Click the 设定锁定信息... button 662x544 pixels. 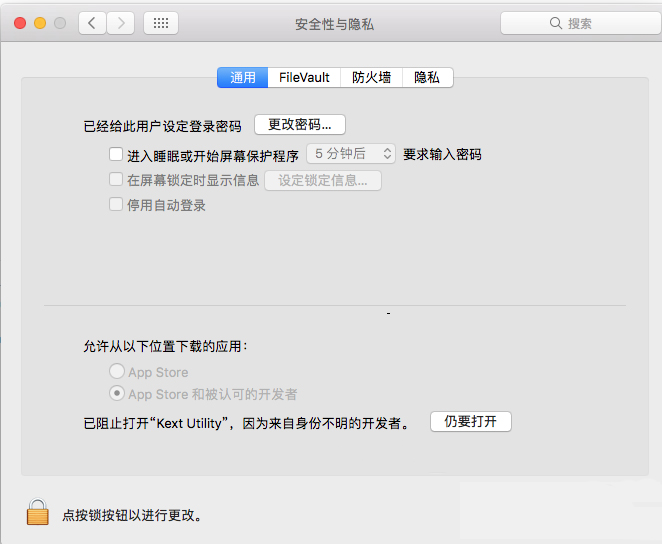click(323, 181)
